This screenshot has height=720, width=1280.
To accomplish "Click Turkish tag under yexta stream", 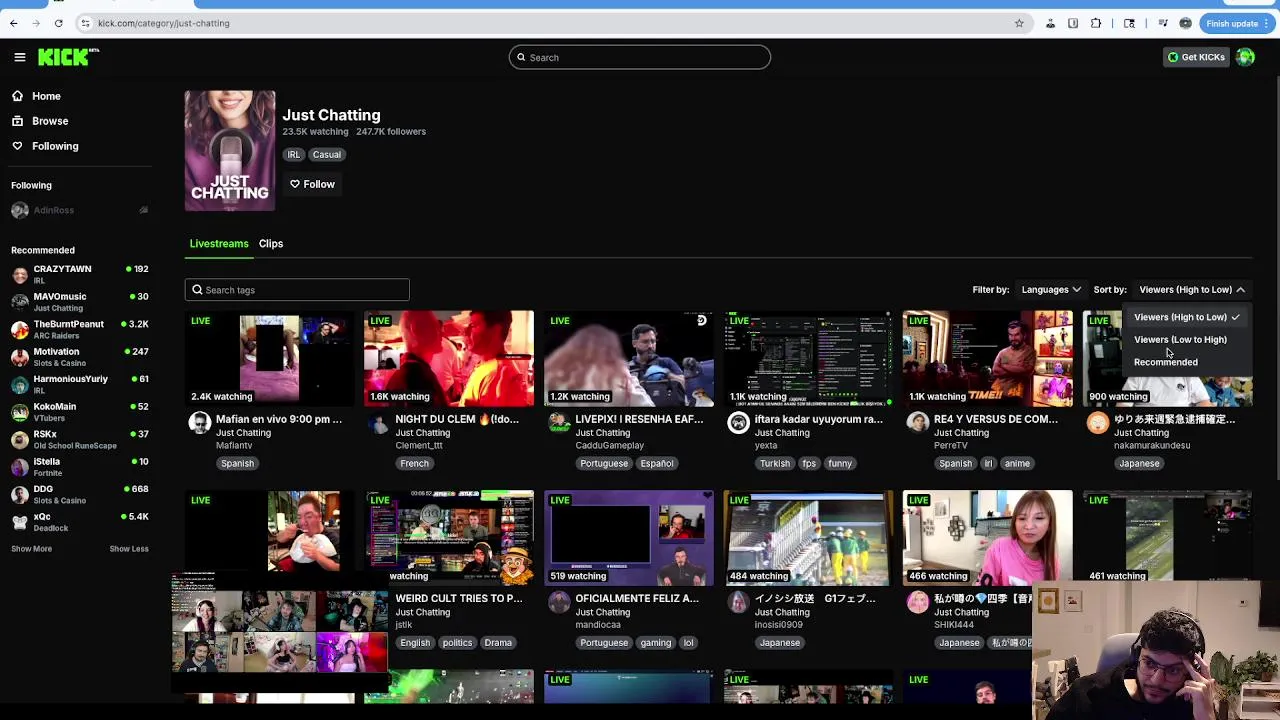I will tap(774, 464).
